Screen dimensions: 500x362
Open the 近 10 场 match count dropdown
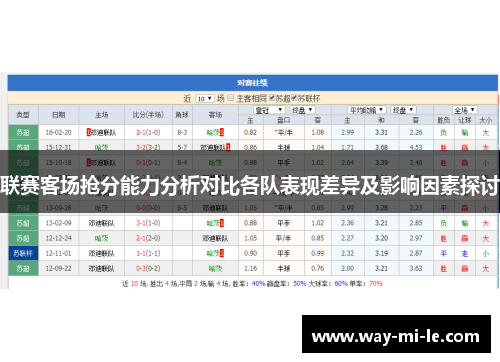[204, 99]
